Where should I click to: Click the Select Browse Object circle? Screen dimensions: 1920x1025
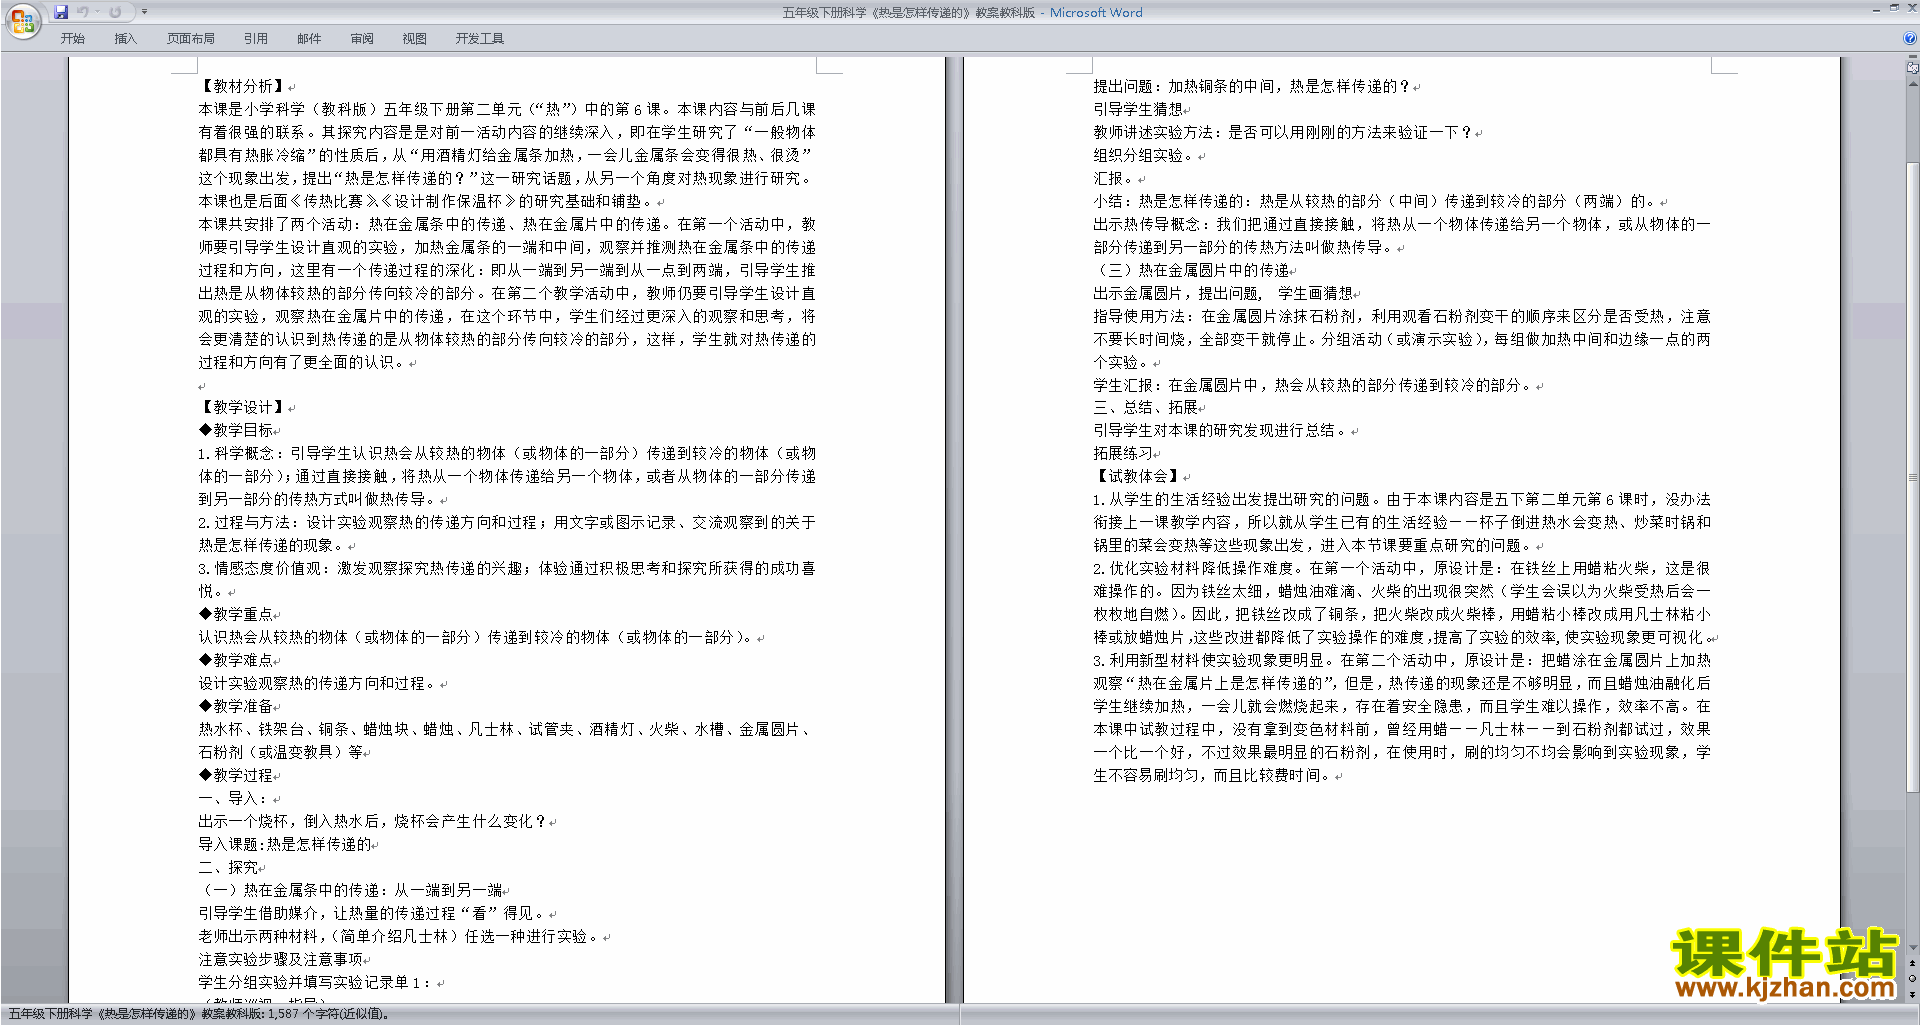(x=1912, y=978)
